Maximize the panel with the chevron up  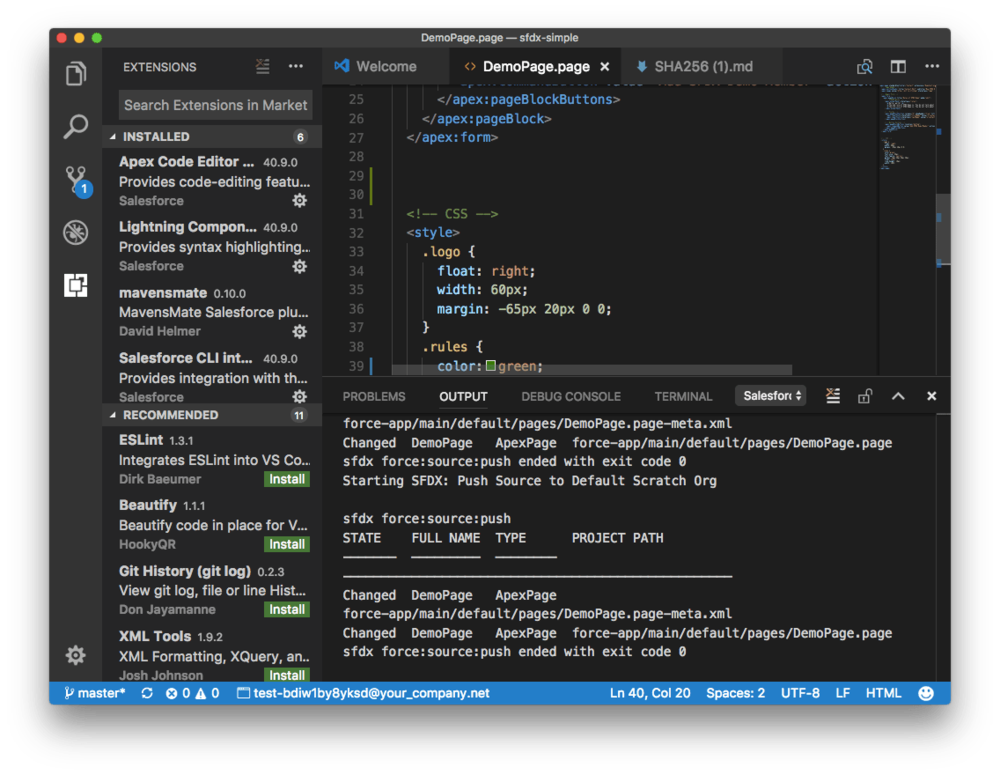898,396
